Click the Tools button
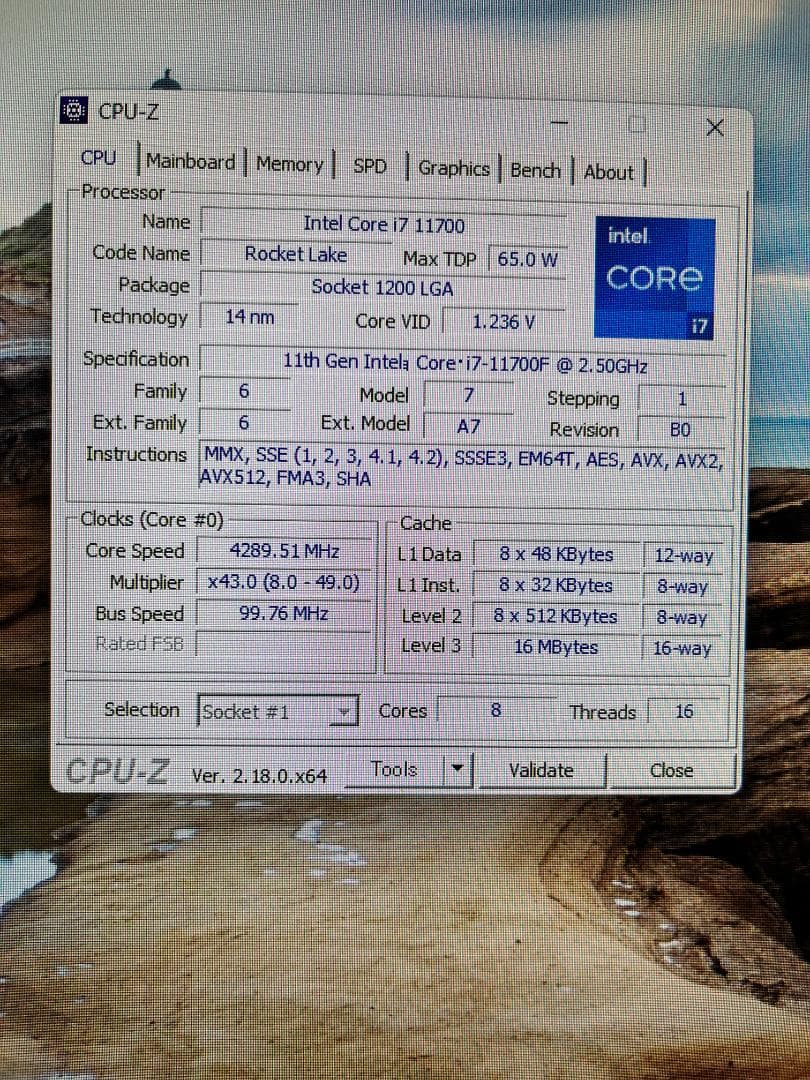The height and width of the screenshot is (1080, 810). pyautogui.click(x=394, y=769)
